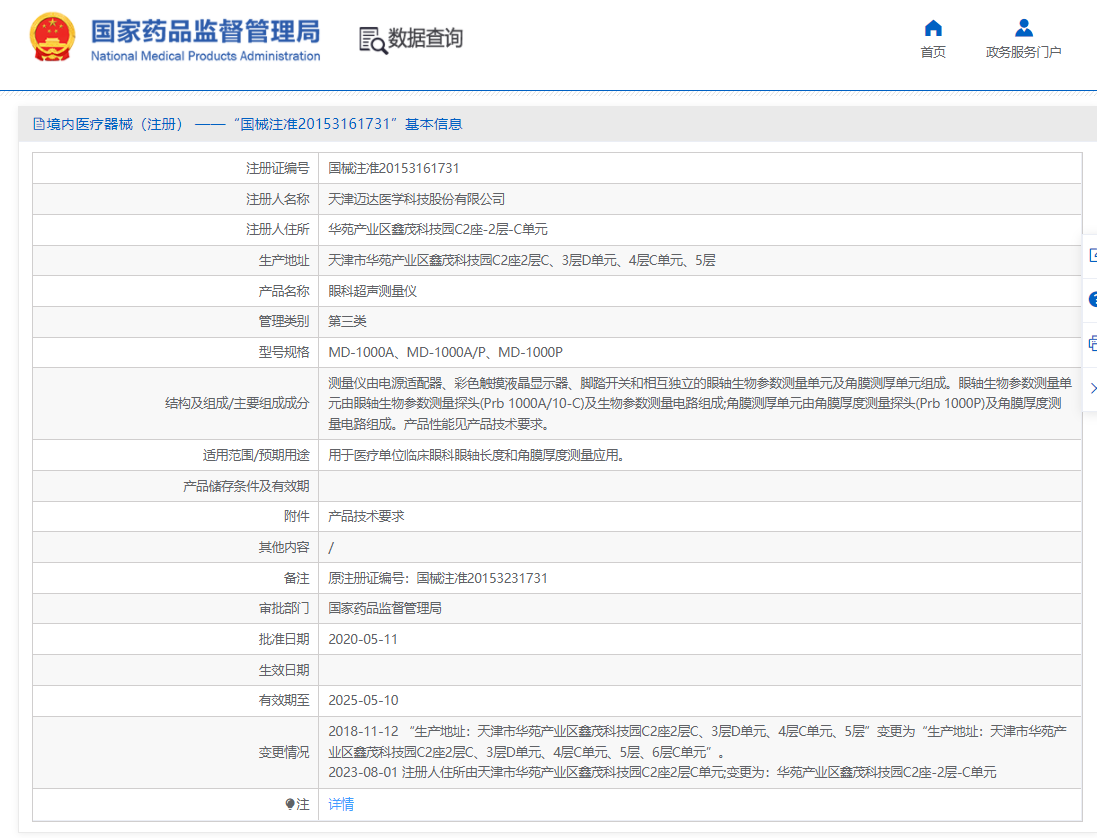Click the 产品名称 row label
Viewport: 1097px width, 838px height.
[x=283, y=291]
